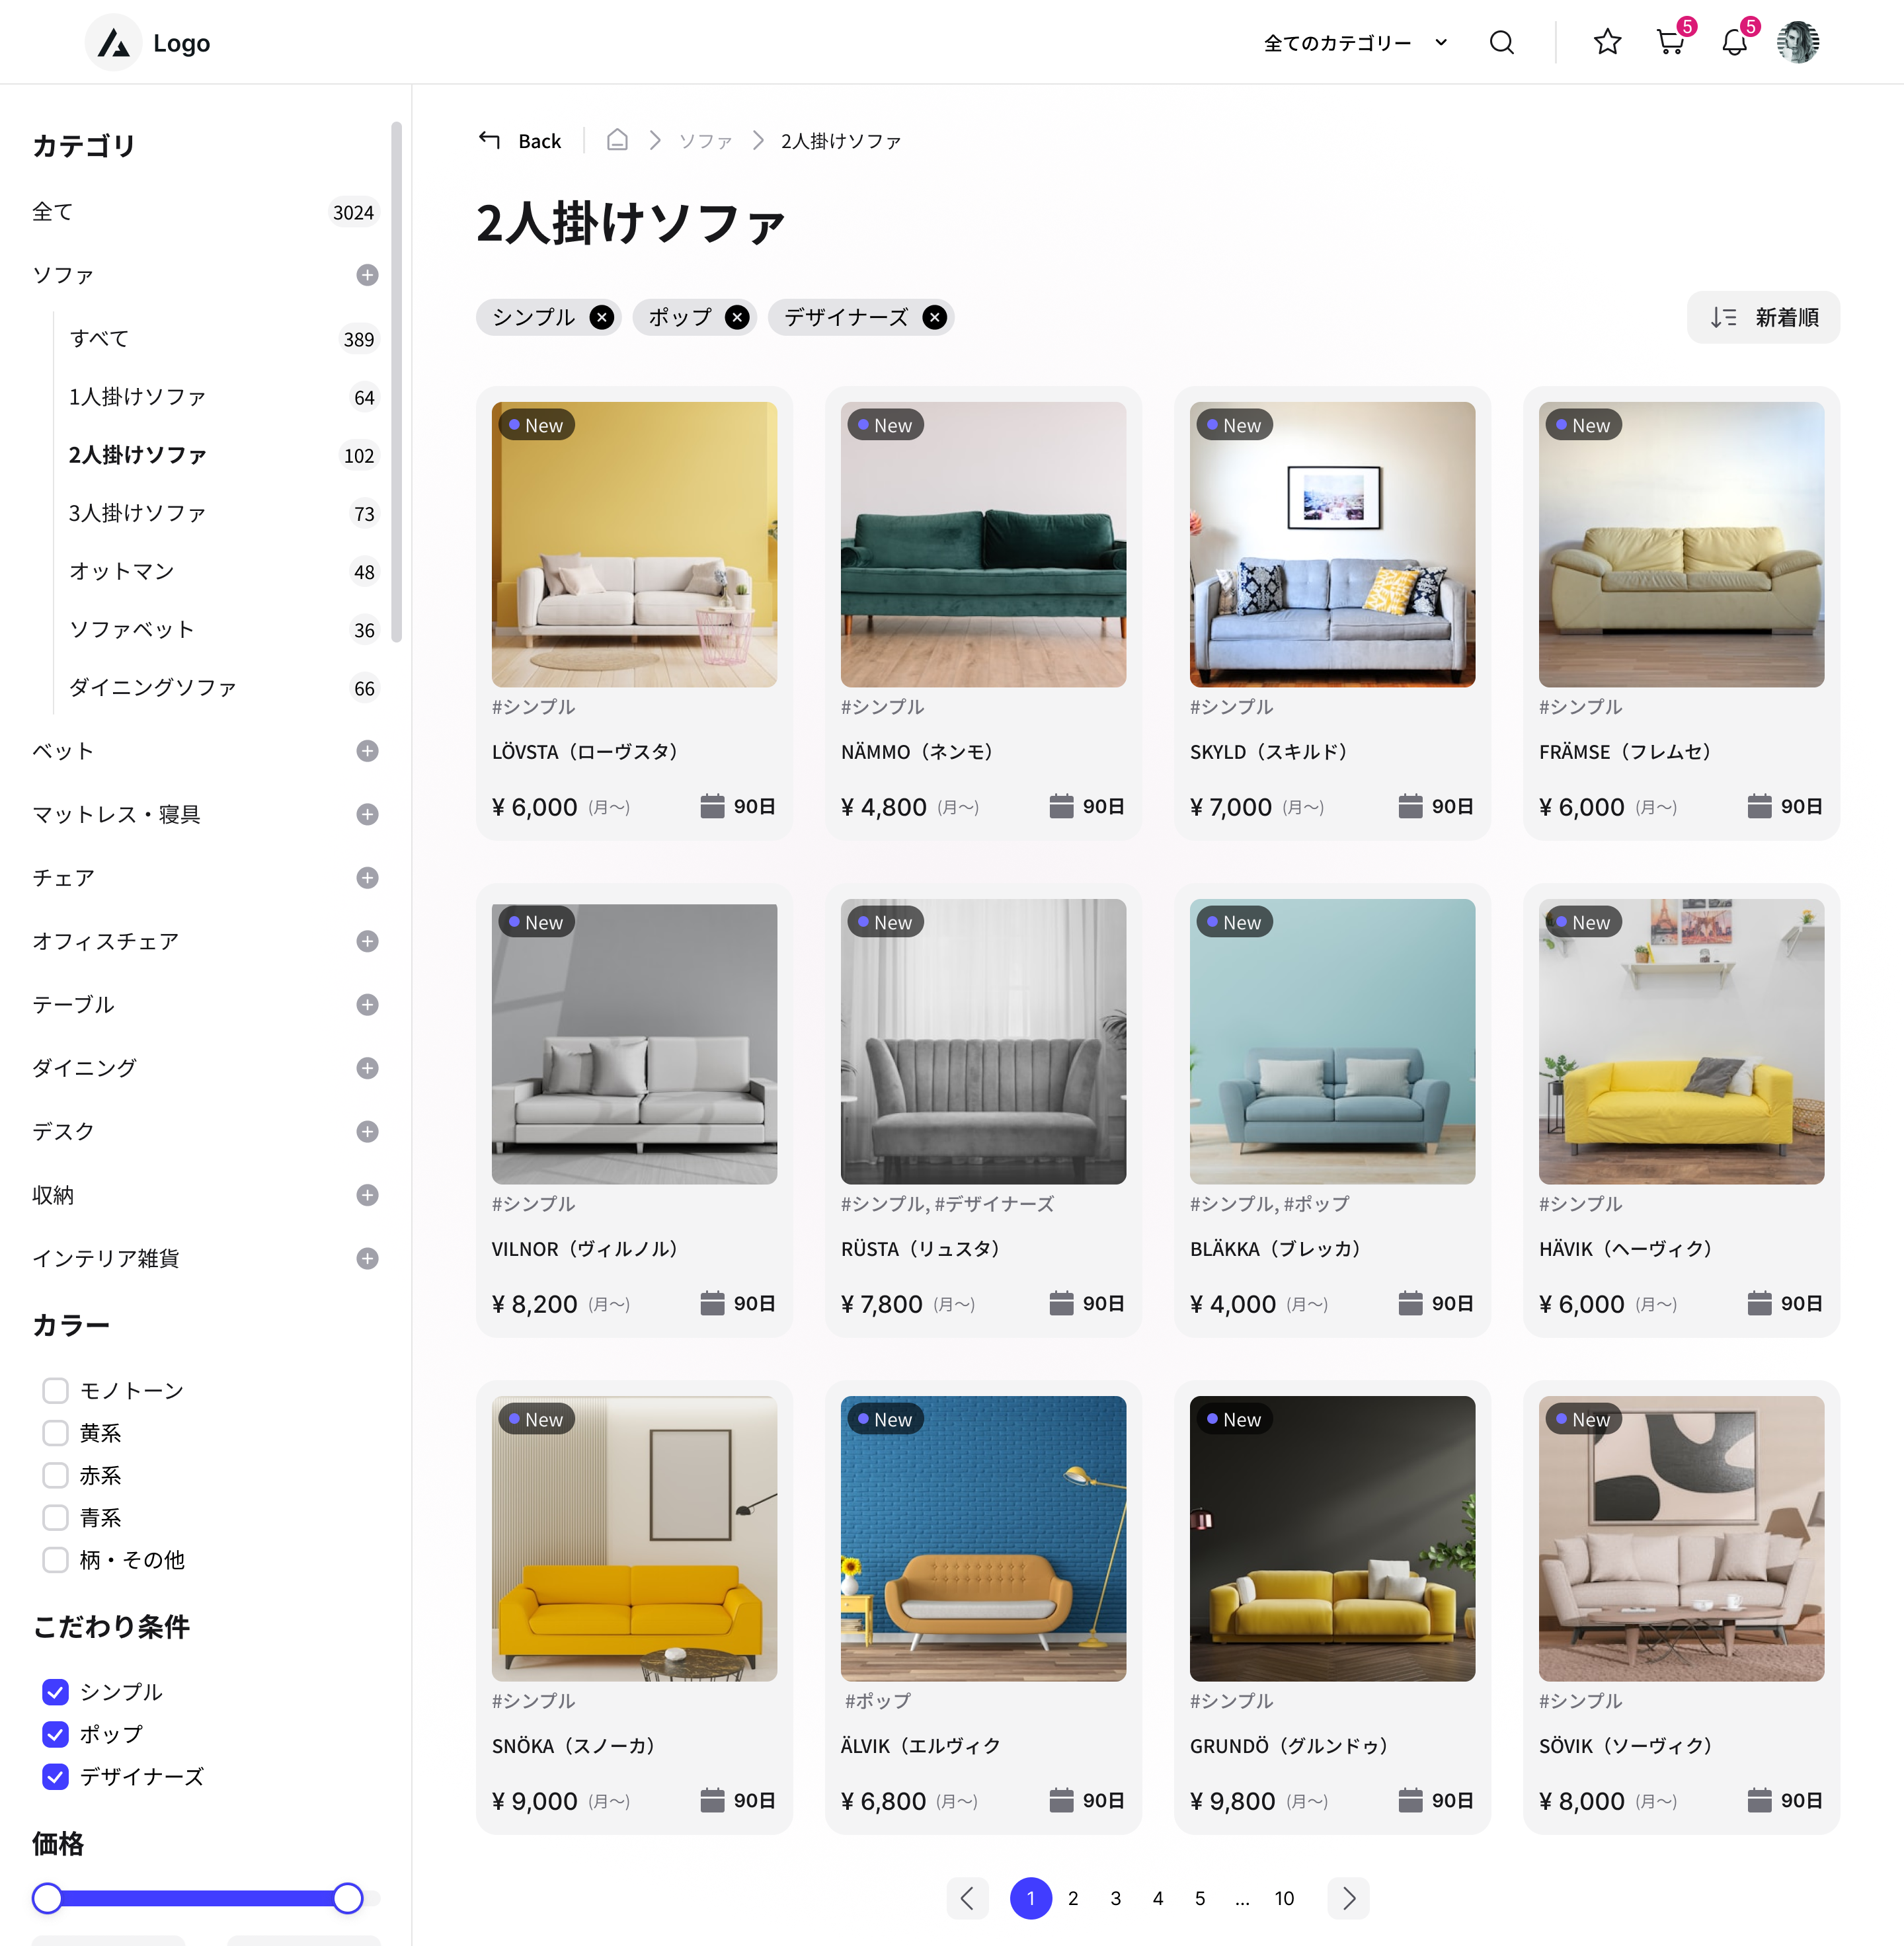Screen dimensions: 1904x1946
Task: Click the sidebar vertical scrollbar
Action: [396, 382]
